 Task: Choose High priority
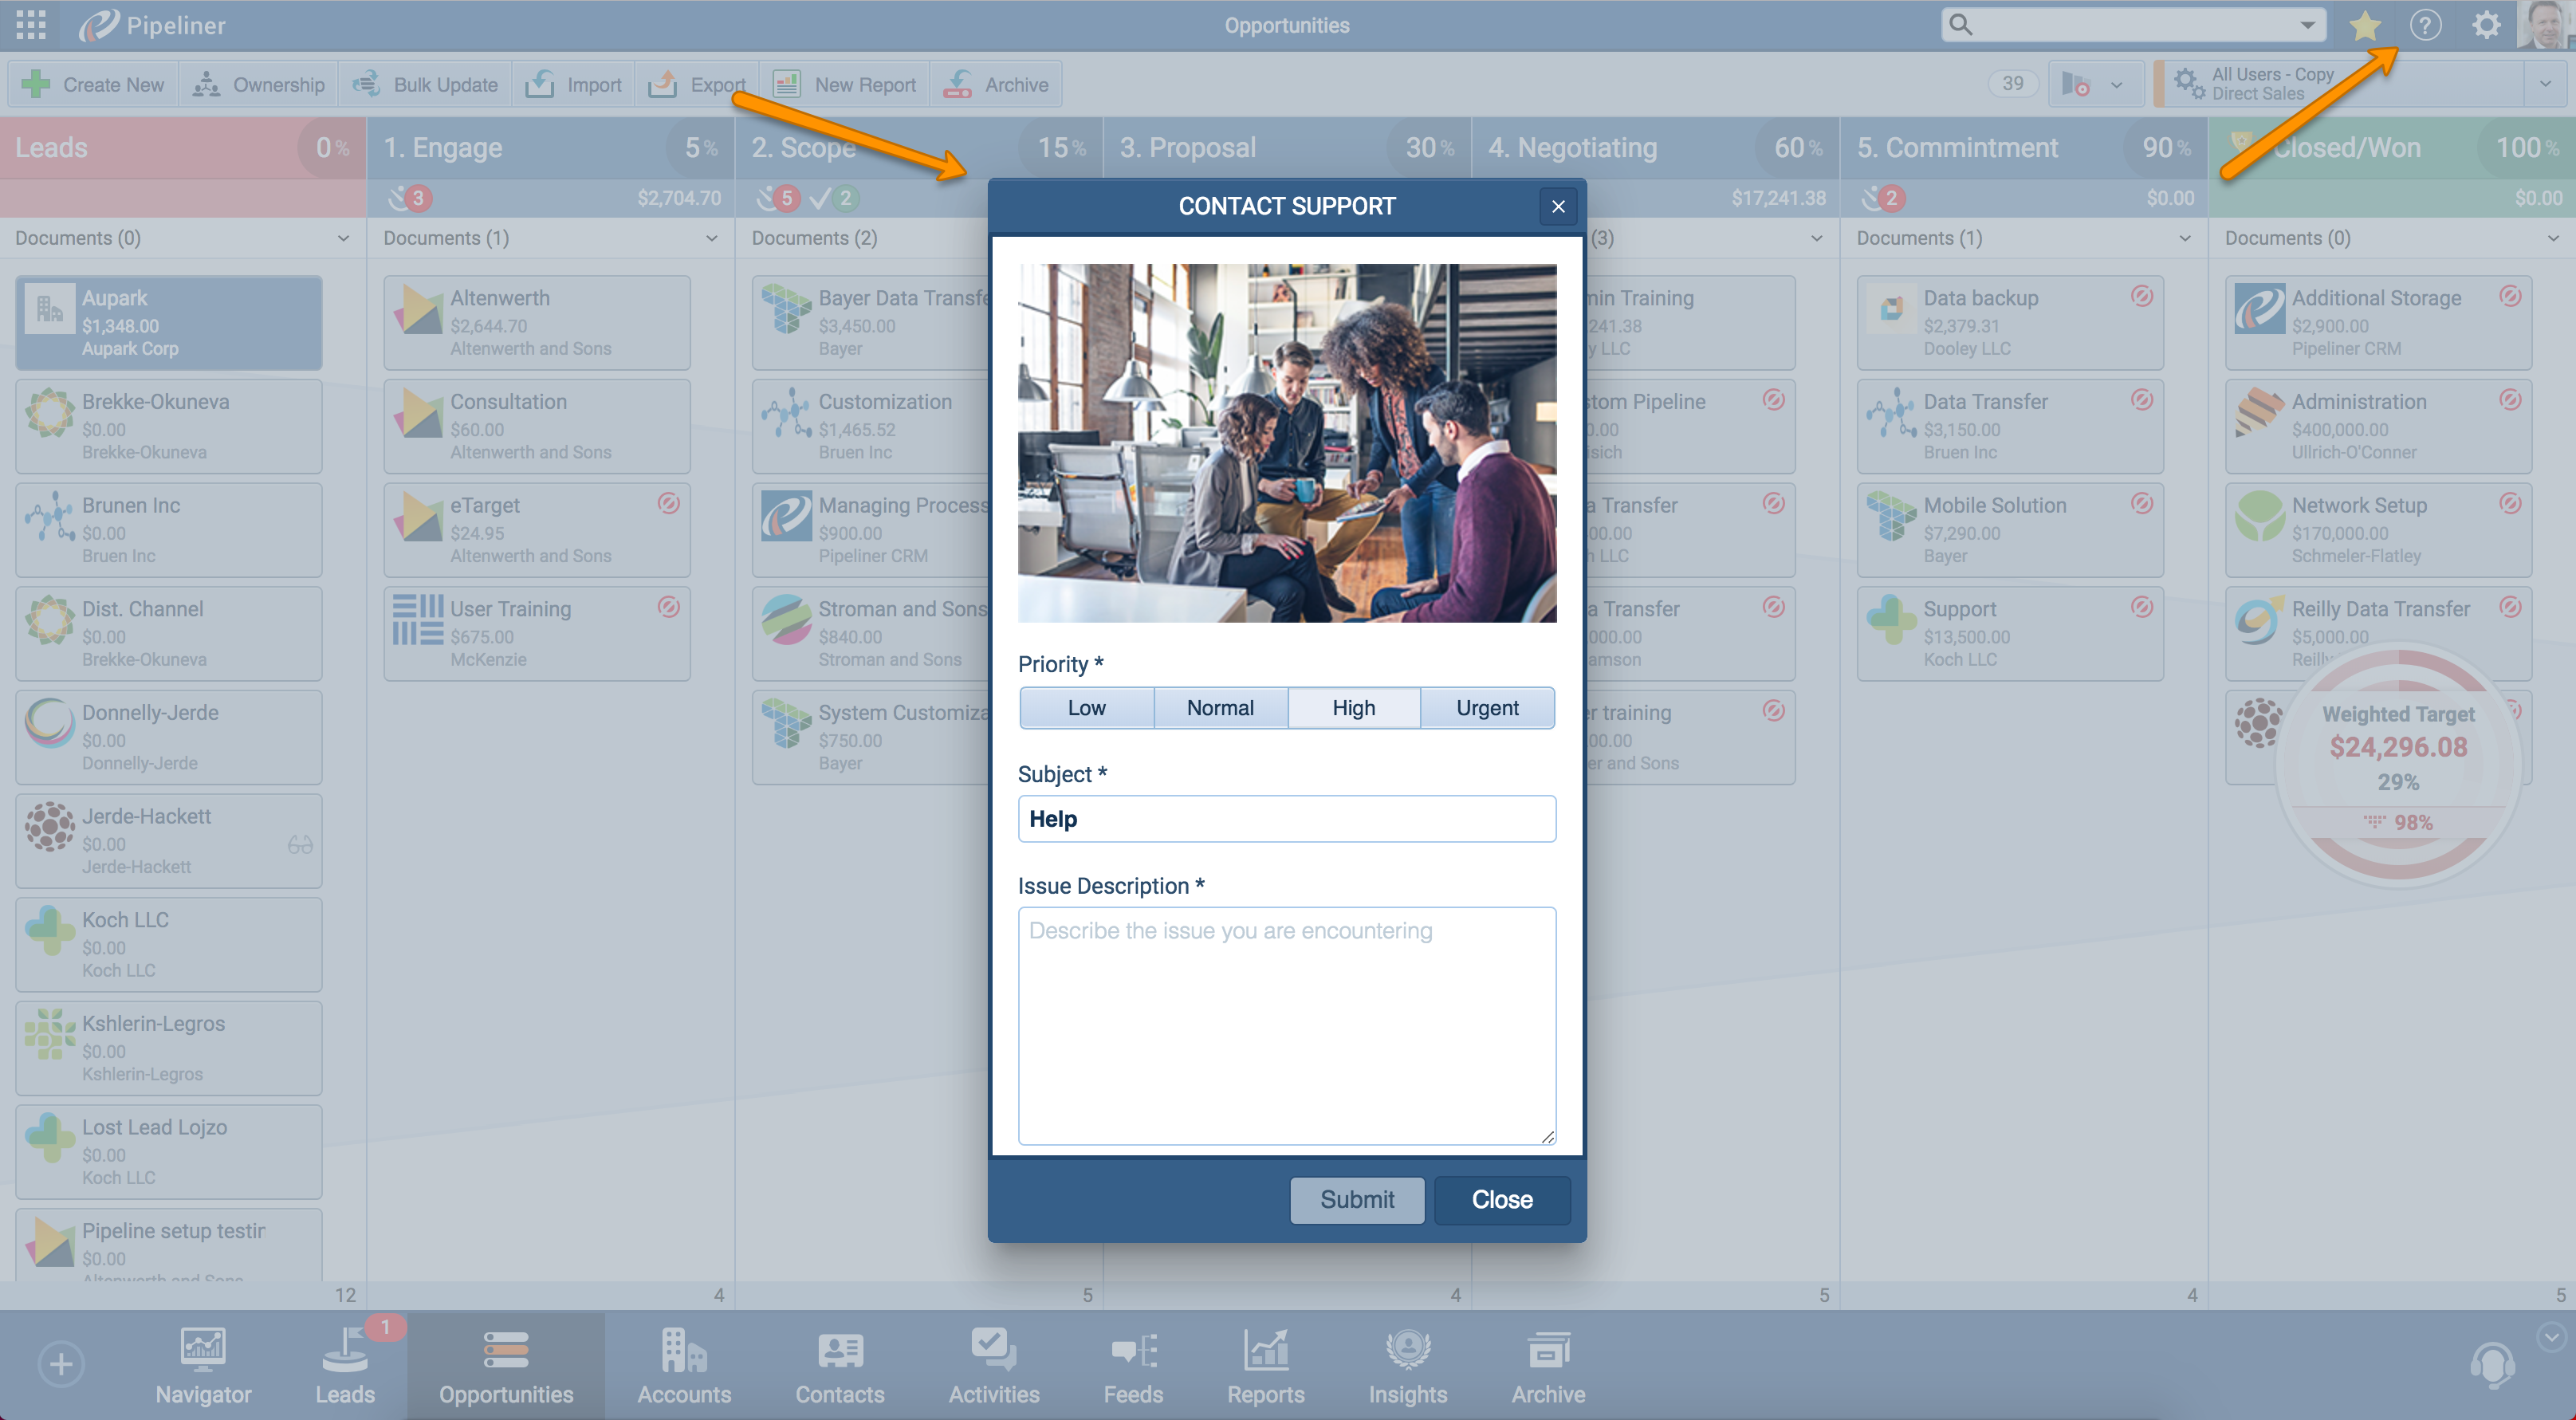[x=1353, y=708]
